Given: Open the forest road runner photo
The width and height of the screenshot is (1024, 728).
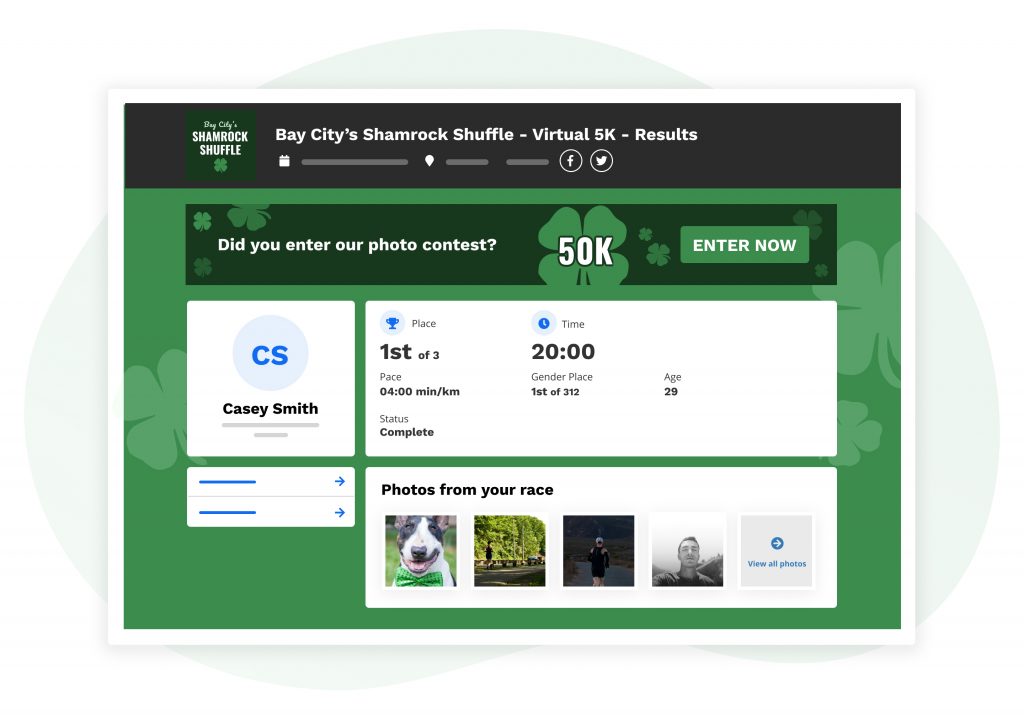Looking at the screenshot, I should tap(509, 550).
